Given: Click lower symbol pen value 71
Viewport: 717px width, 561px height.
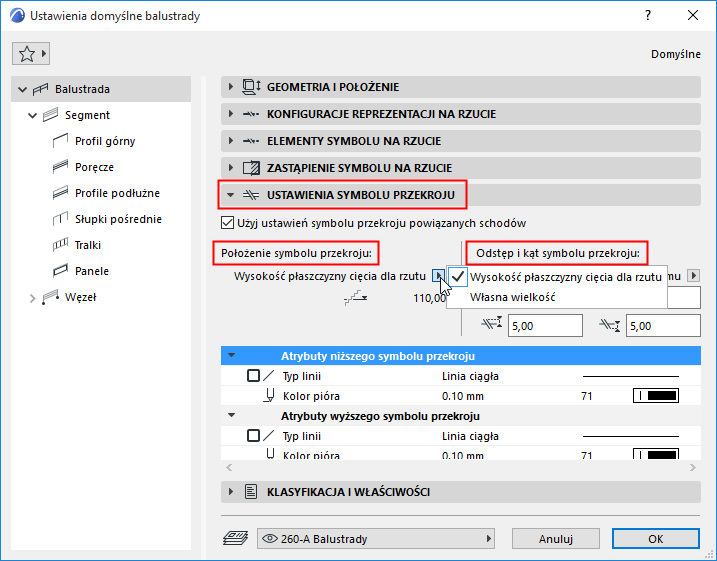Looking at the screenshot, I should point(587,396).
